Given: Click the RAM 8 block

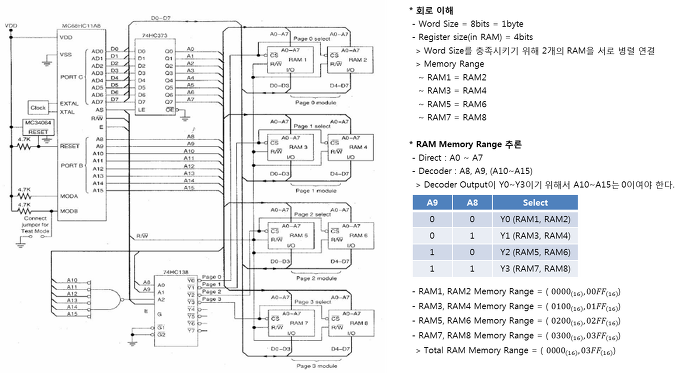Looking at the screenshot, I should (351, 323).
